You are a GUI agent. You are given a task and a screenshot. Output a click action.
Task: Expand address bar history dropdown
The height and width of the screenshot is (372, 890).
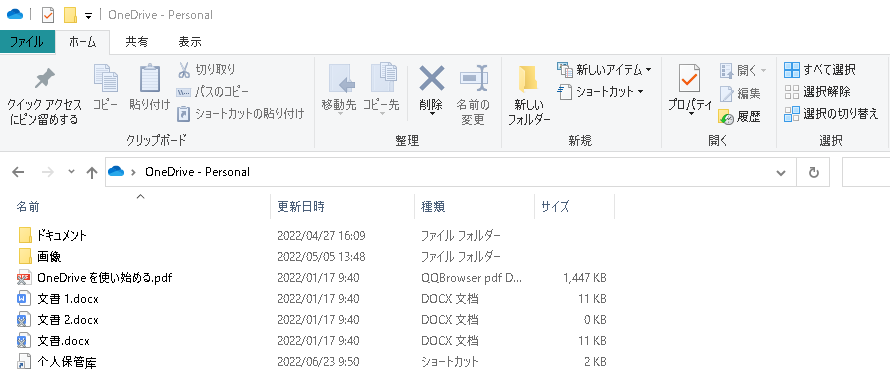(782, 173)
